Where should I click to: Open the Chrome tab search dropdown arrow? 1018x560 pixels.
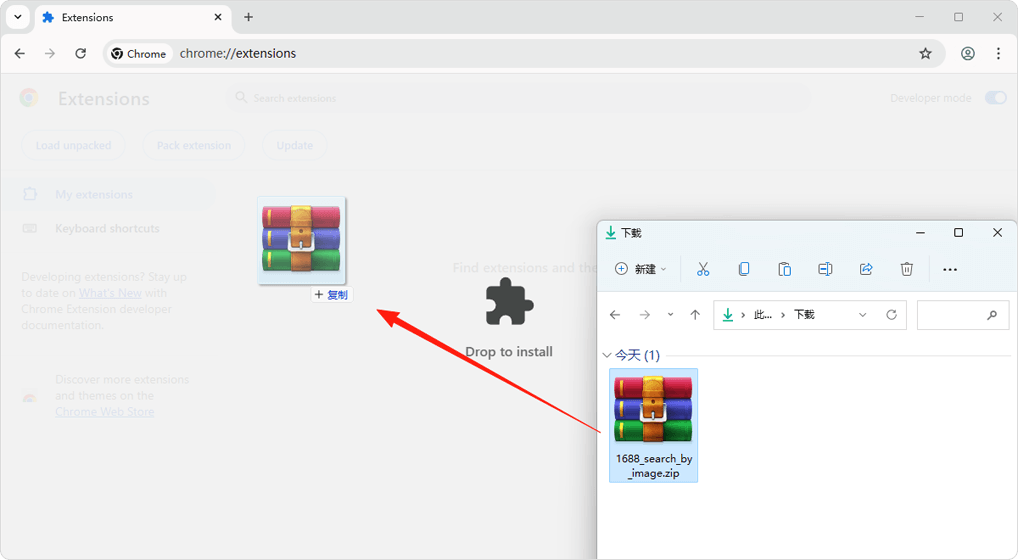coord(18,17)
